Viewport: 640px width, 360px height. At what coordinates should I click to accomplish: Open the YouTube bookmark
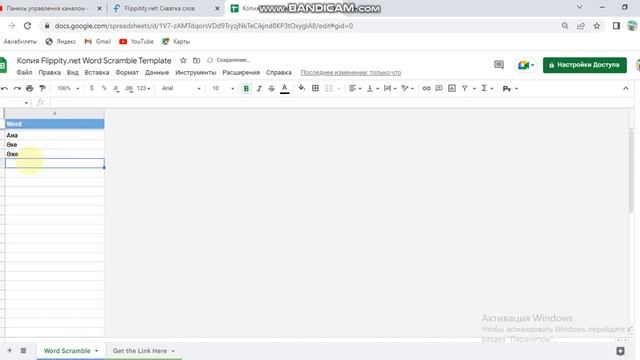click(136, 42)
